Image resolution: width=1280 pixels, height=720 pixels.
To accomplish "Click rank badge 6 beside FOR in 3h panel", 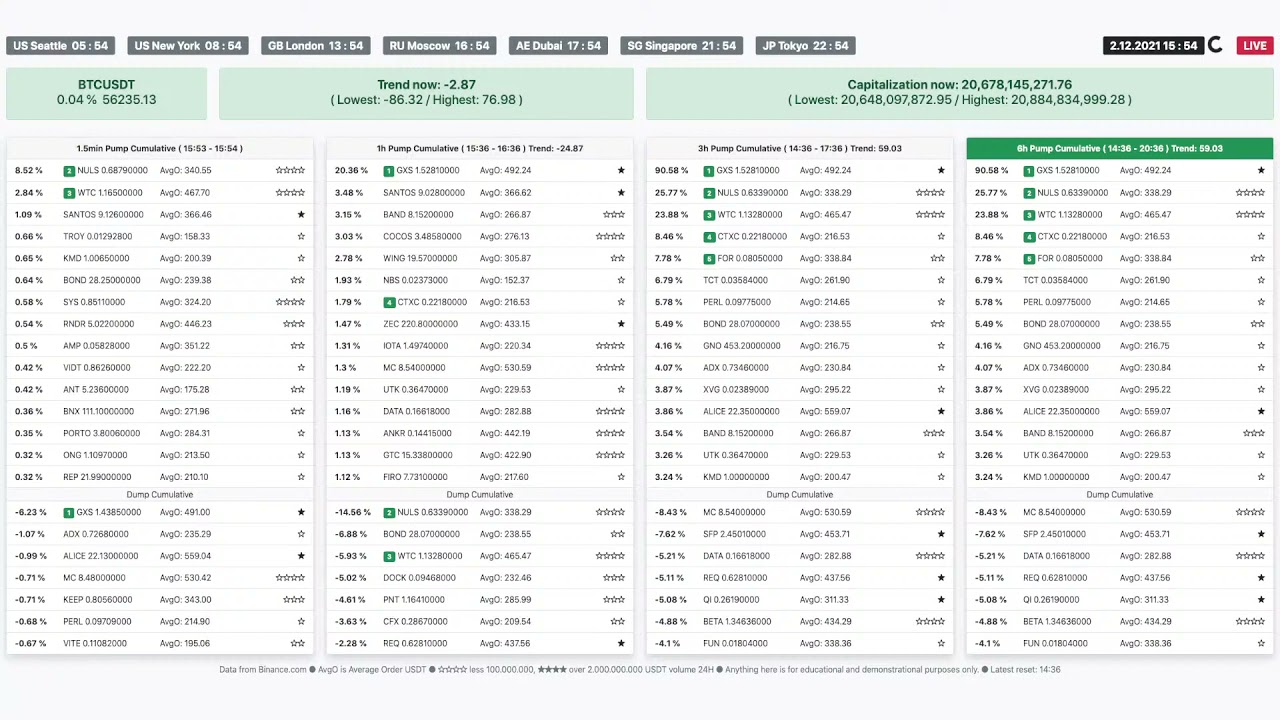I will (x=709, y=258).
